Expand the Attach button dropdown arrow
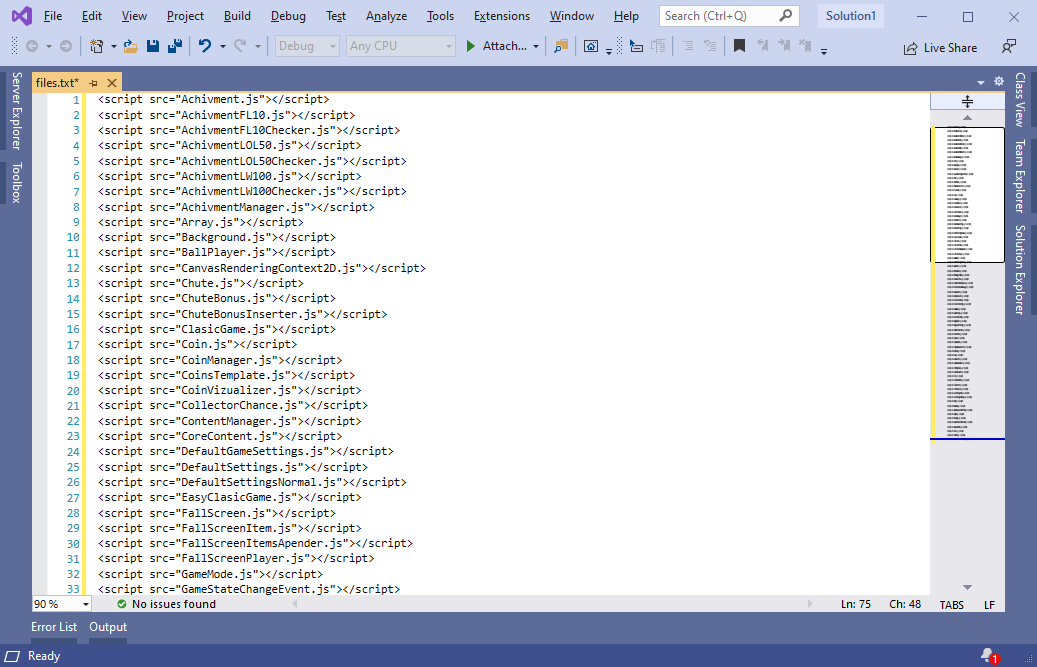 pyautogui.click(x=536, y=47)
